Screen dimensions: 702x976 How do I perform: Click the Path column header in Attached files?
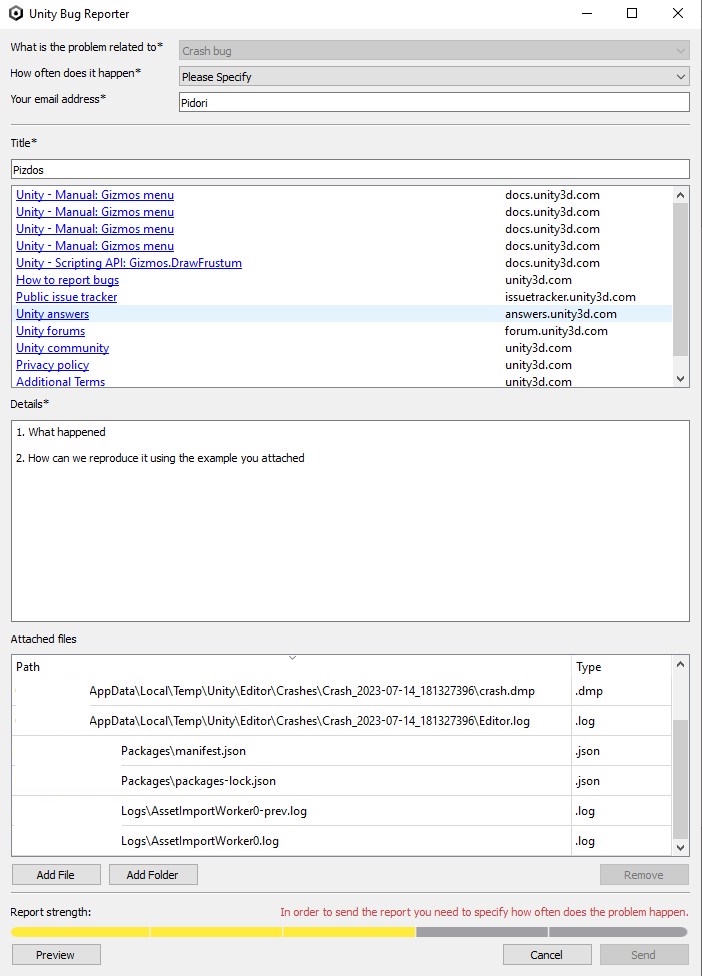291,667
